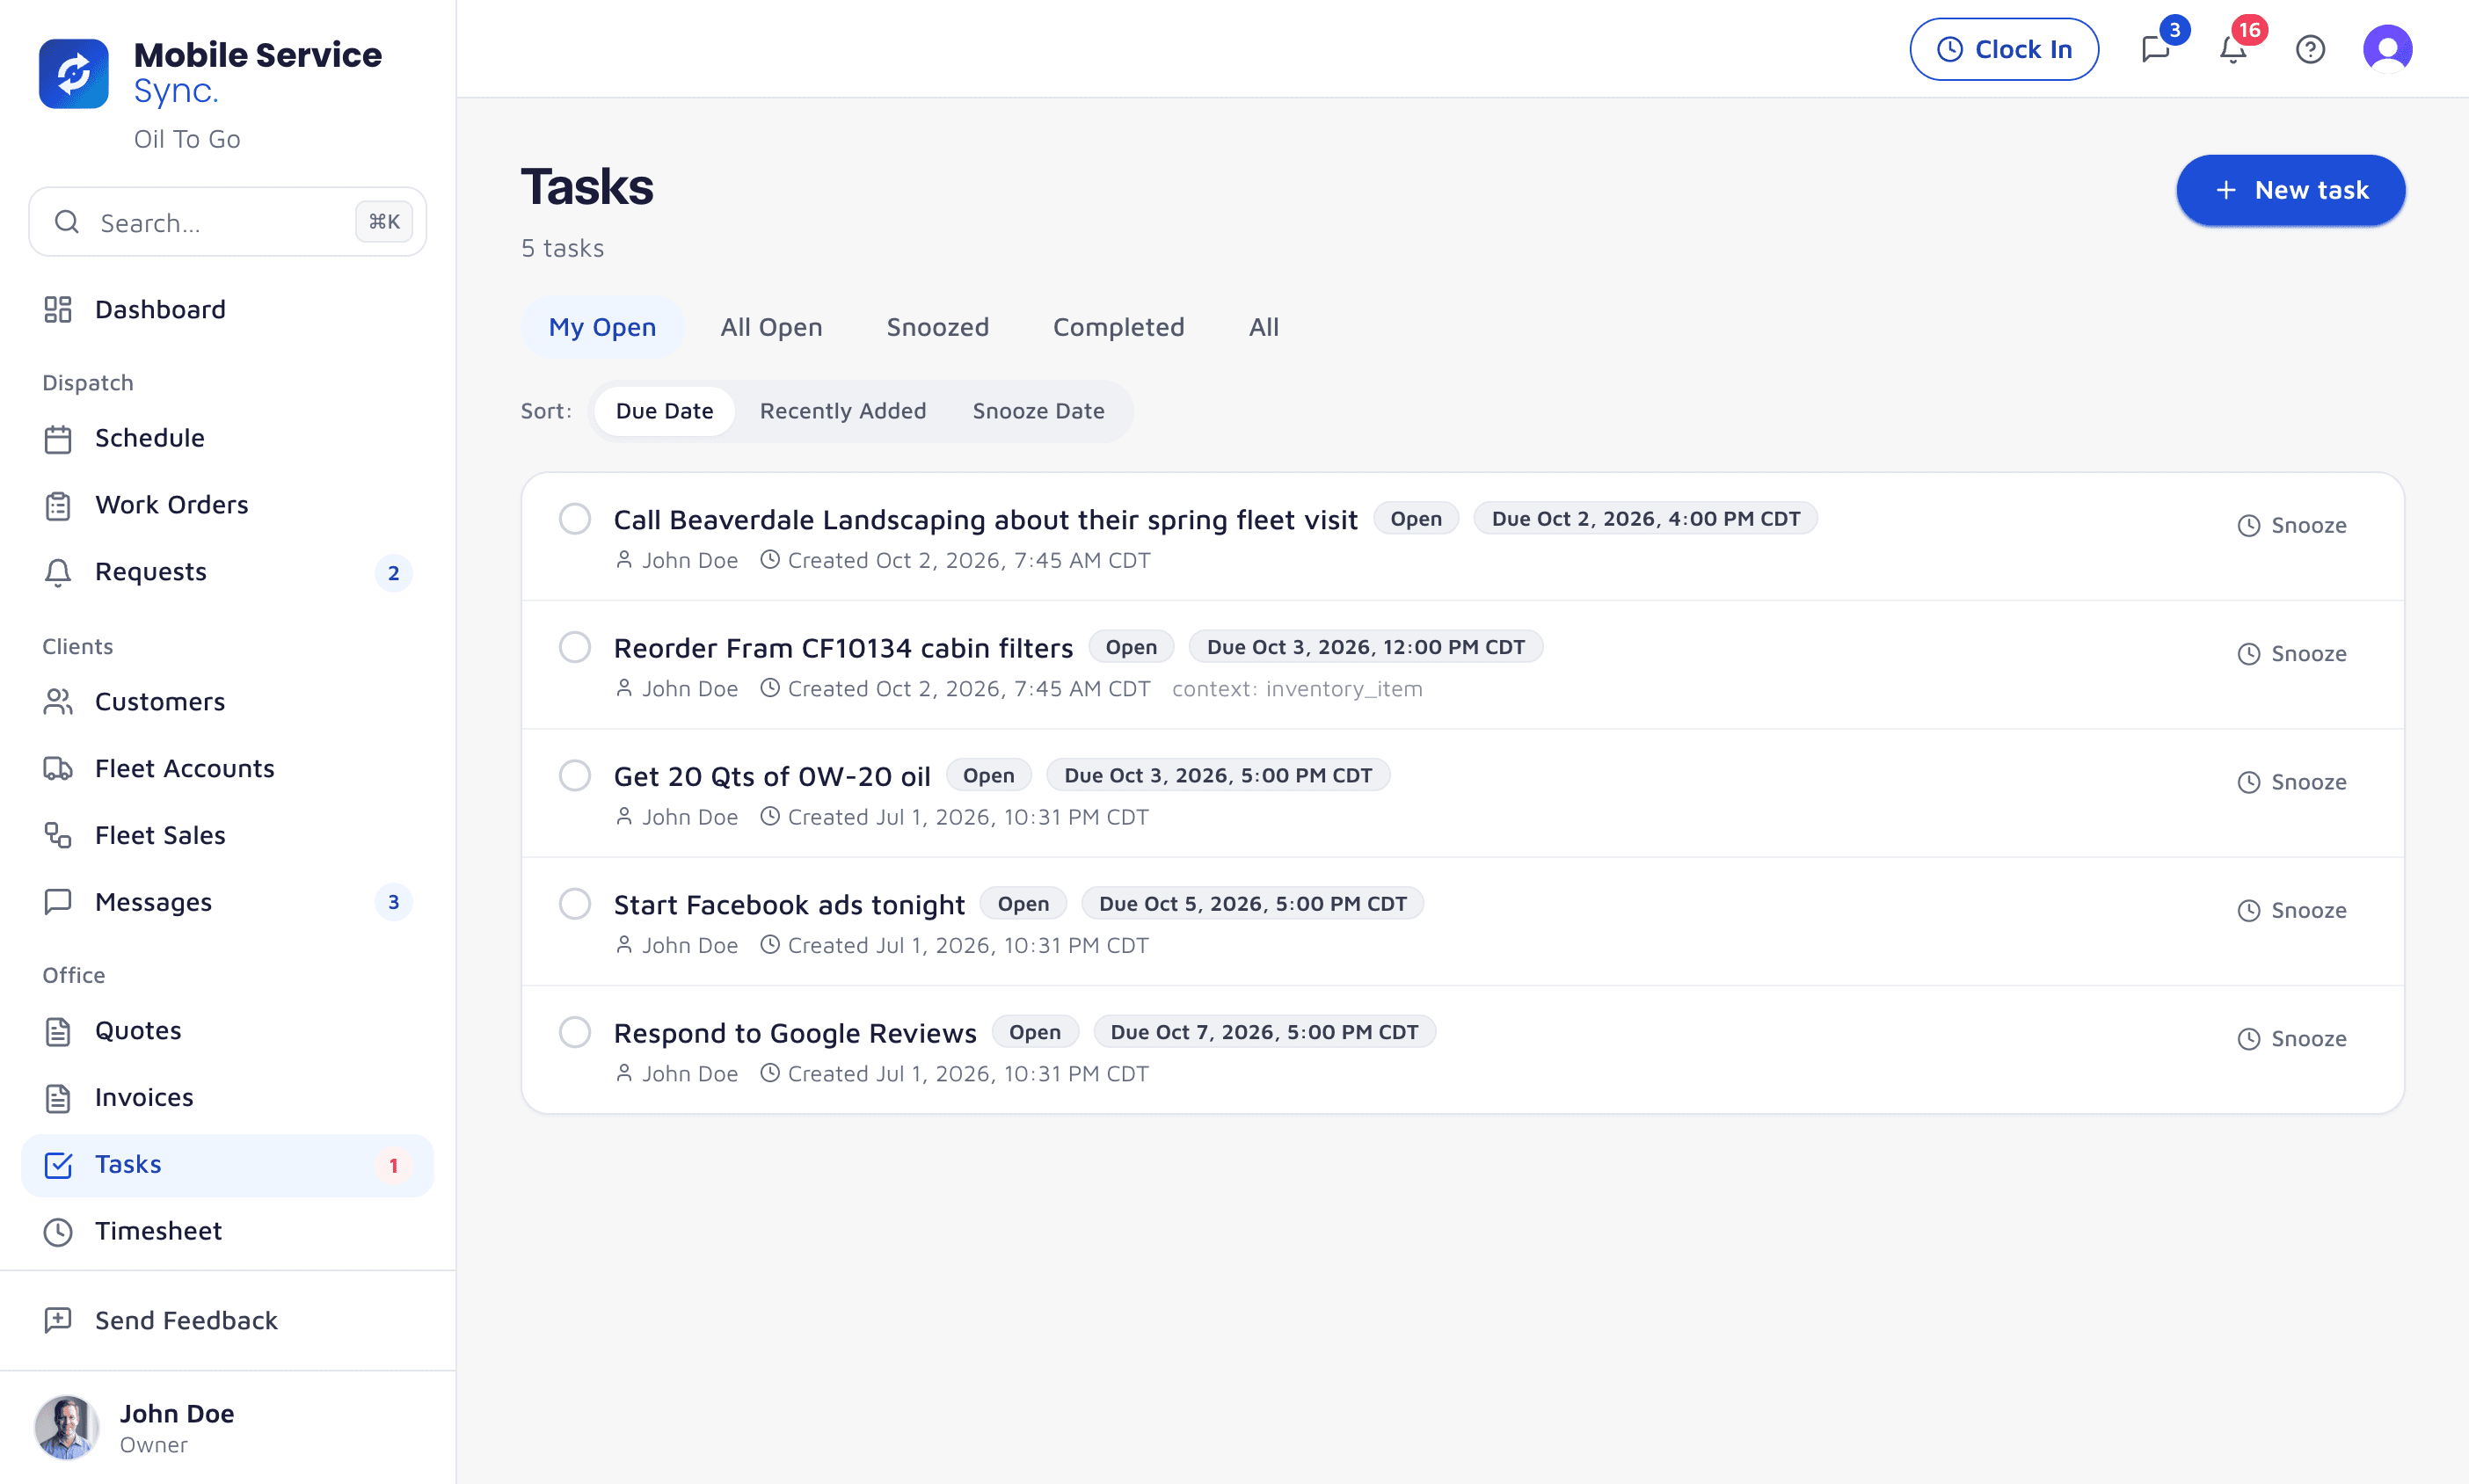Switch to the All Open tab
Viewport: 2469px width, 1484px height.
(x=771, y=327)
